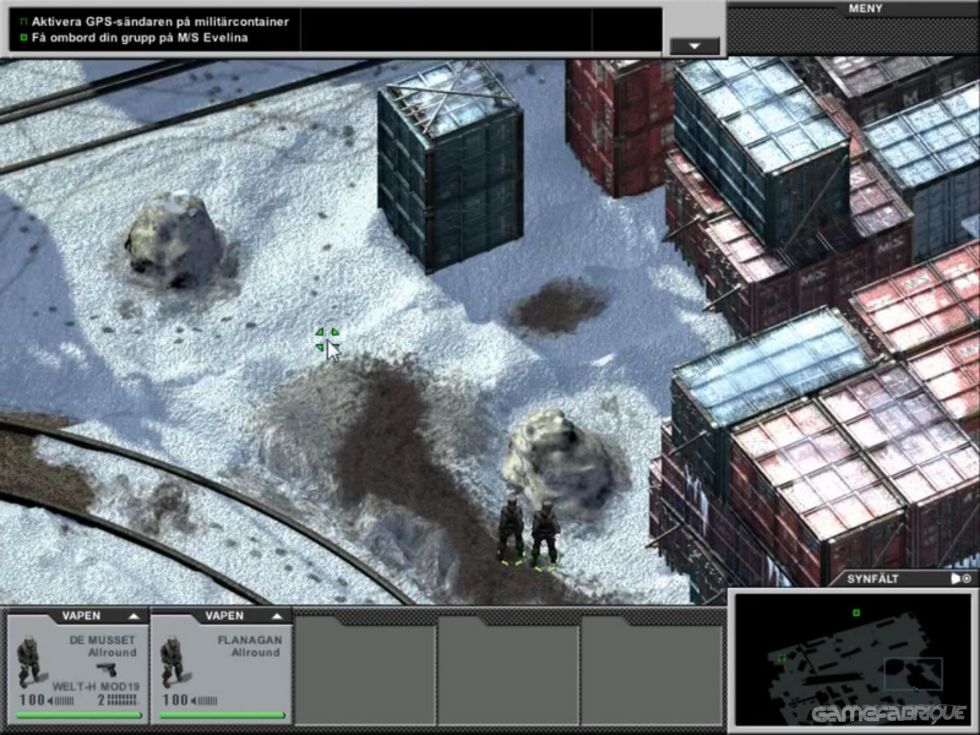Open Flanagan's VAPEN tab
Viewport: 980px width, 735px height.
coord(224,616)
